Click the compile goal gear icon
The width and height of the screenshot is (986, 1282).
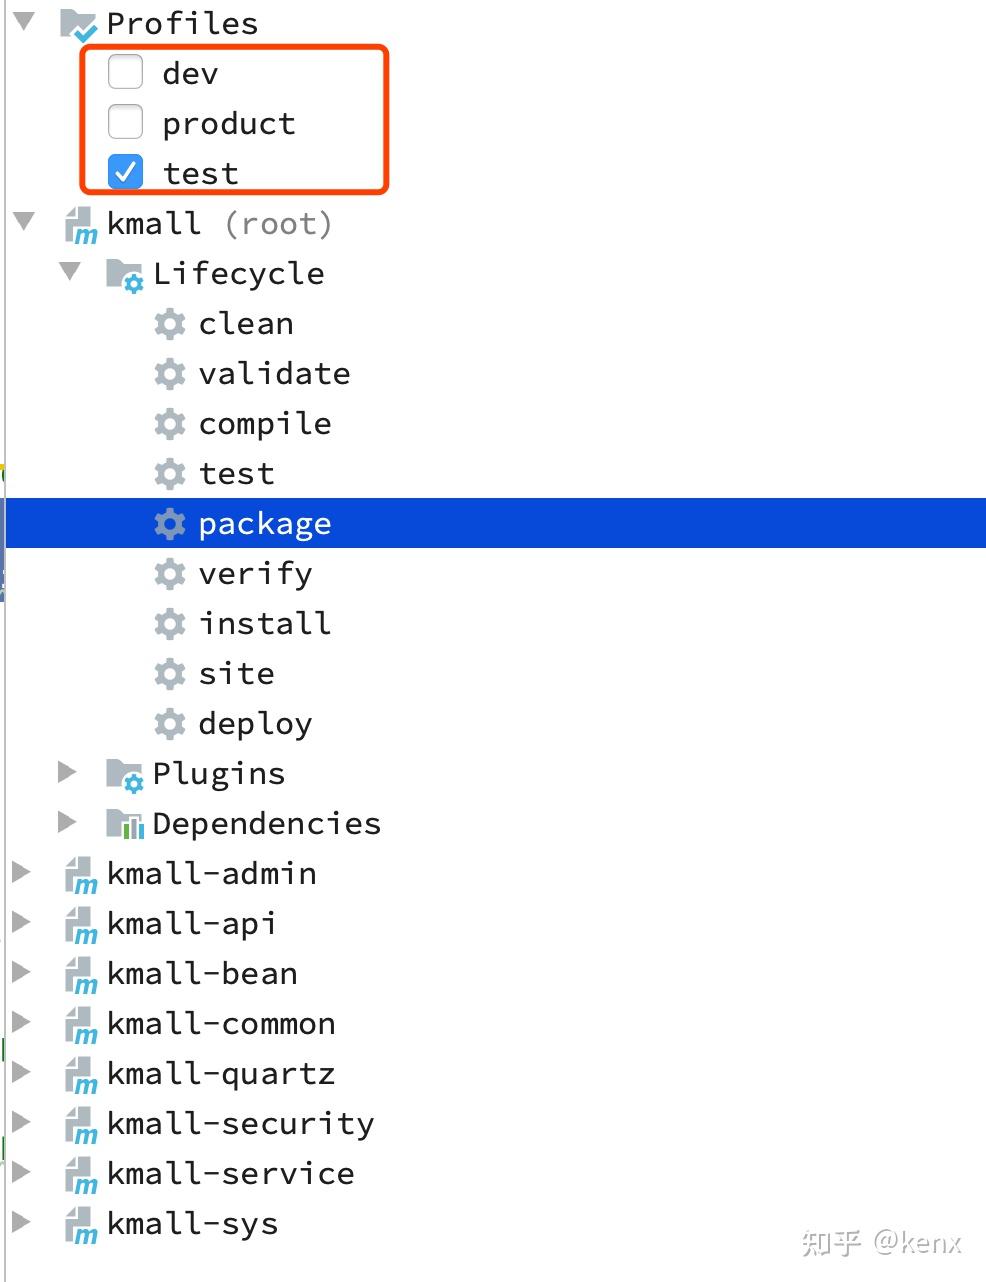[170, 423]
